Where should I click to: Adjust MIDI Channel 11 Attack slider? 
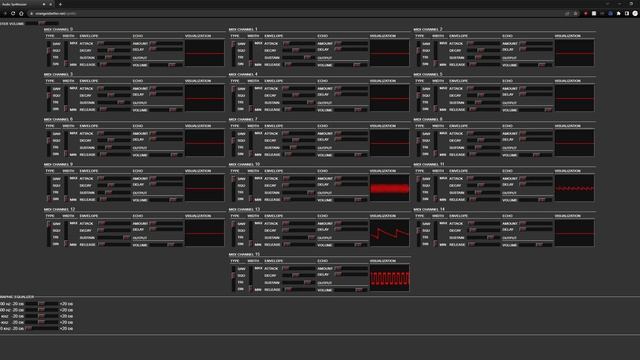click(x=484, y=178)
